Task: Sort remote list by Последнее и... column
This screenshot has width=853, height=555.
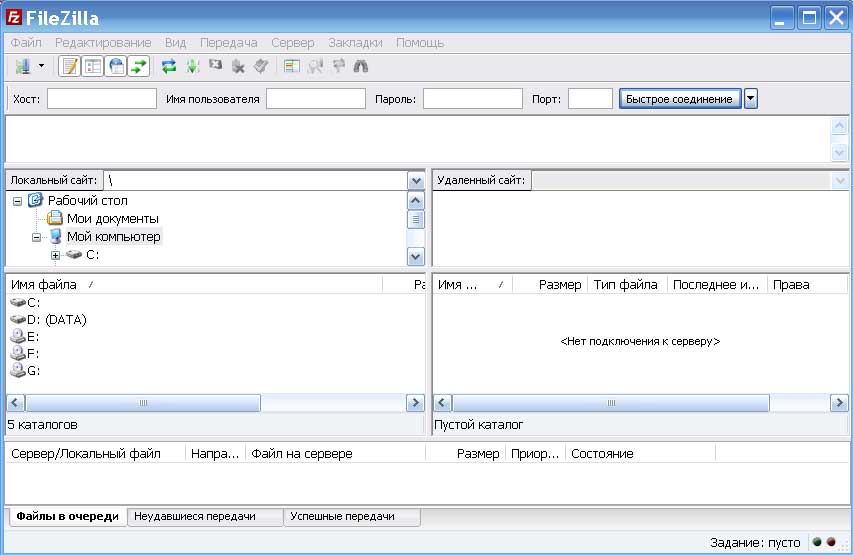Action: [x=717, y=285]
